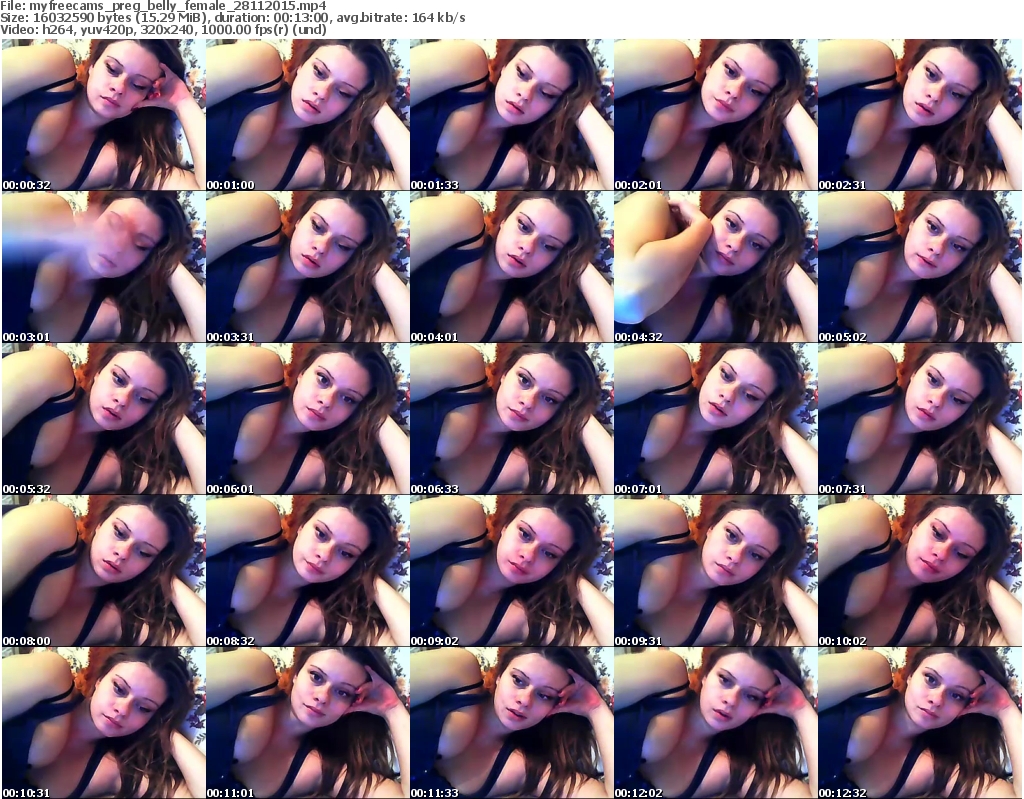Choose the frame stamped 00:03:31
The width and height of the screenshot is (1024, 799).
(308, 267)
